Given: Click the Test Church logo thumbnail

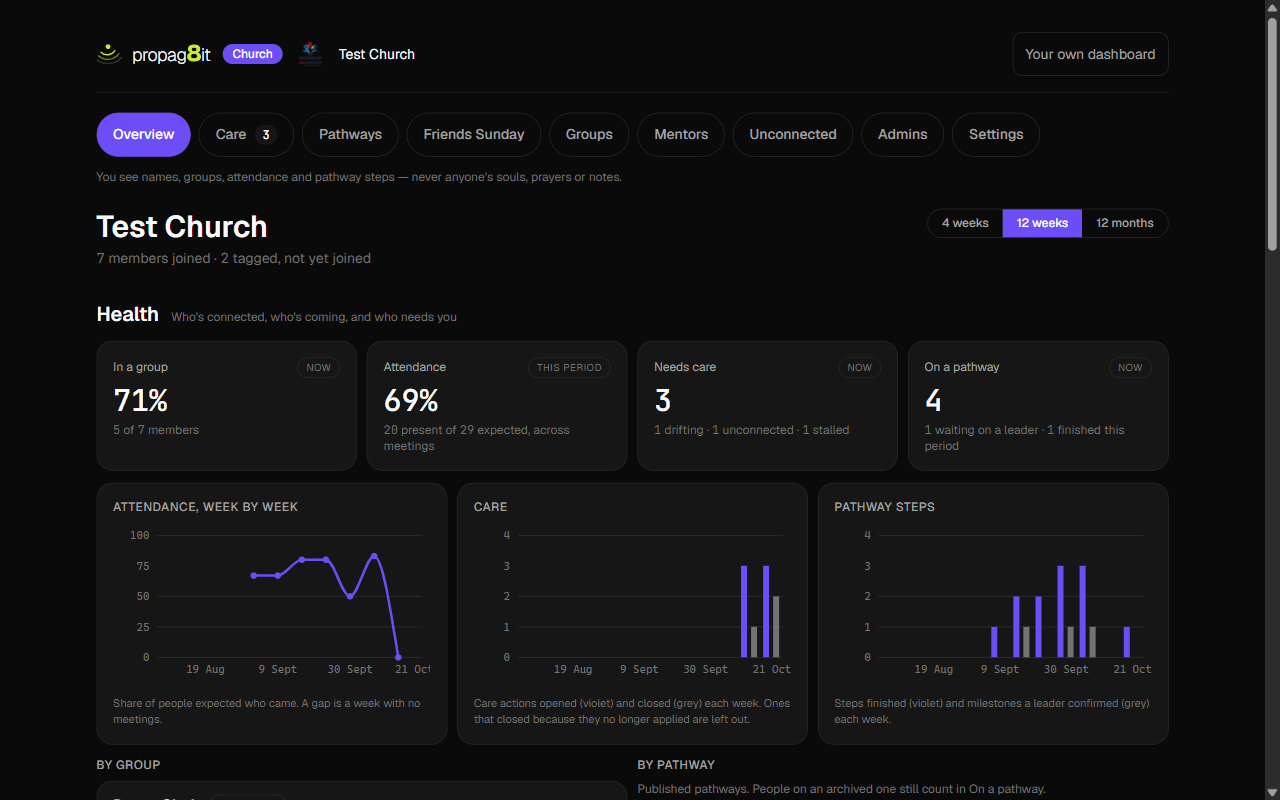Looking at the screenshot, I should pyautogui.click(x=310, y=54).
